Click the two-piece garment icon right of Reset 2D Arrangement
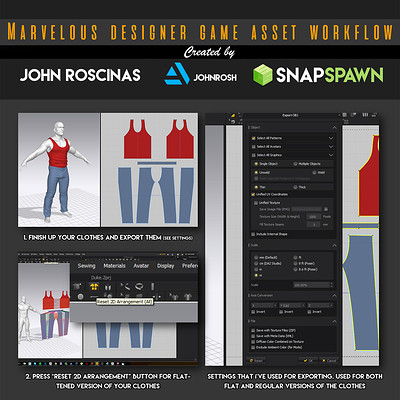 coord(107,287)
